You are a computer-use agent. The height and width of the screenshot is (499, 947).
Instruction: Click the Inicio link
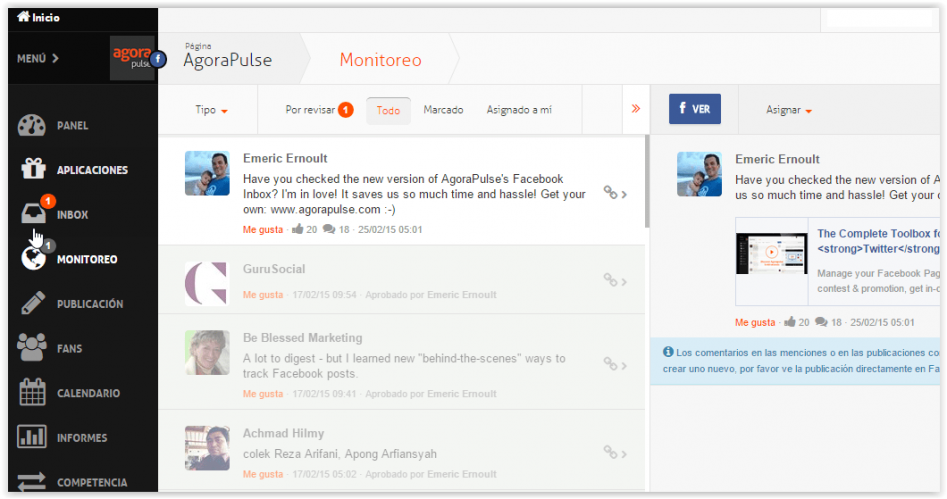coord(46,18)
